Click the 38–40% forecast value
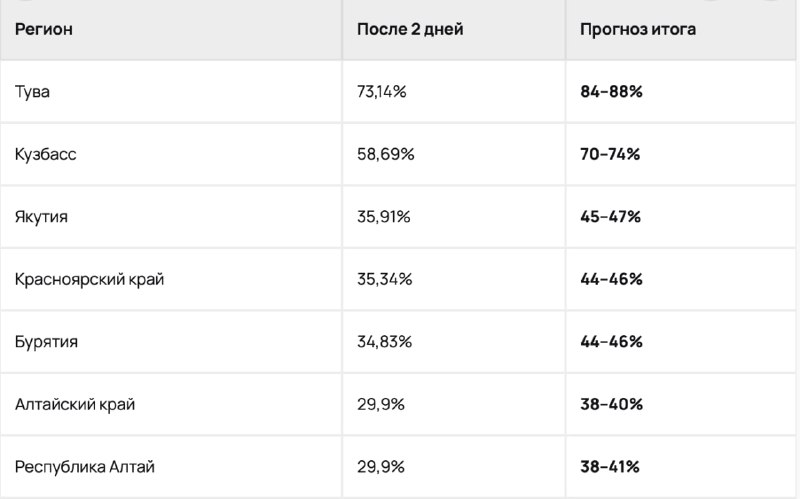This screenshot has height=499, width=800. point(612,404)
